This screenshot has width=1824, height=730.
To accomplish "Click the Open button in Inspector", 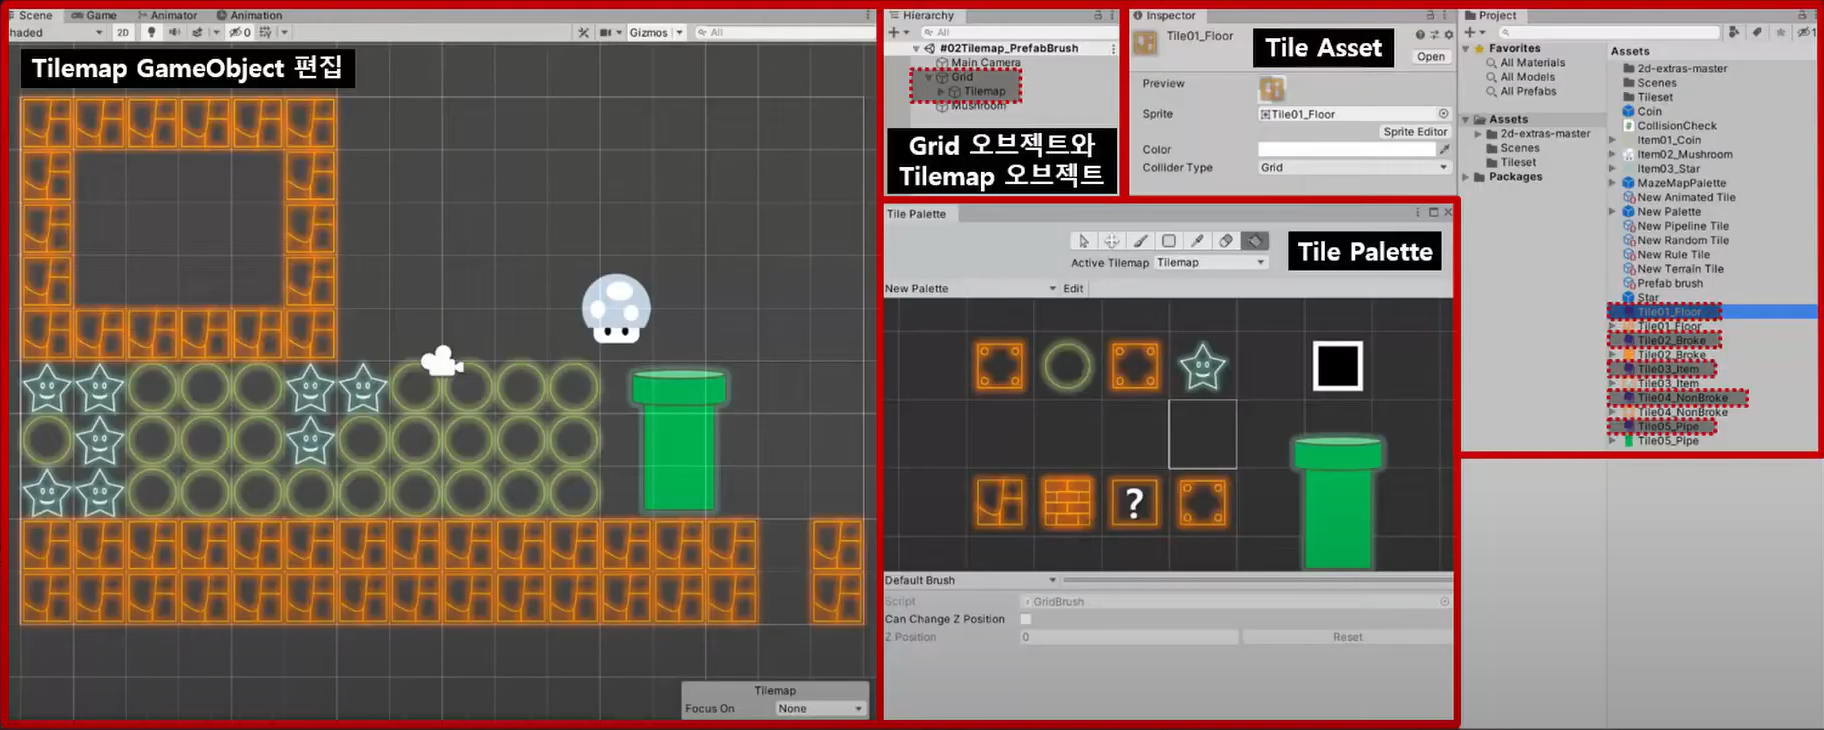I will 1430,57.
